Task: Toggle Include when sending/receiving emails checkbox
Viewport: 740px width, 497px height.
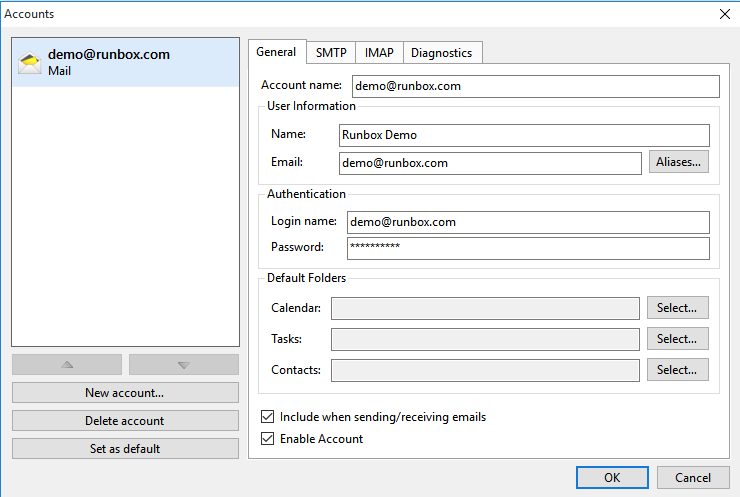Action: click(x=267, y=417)
